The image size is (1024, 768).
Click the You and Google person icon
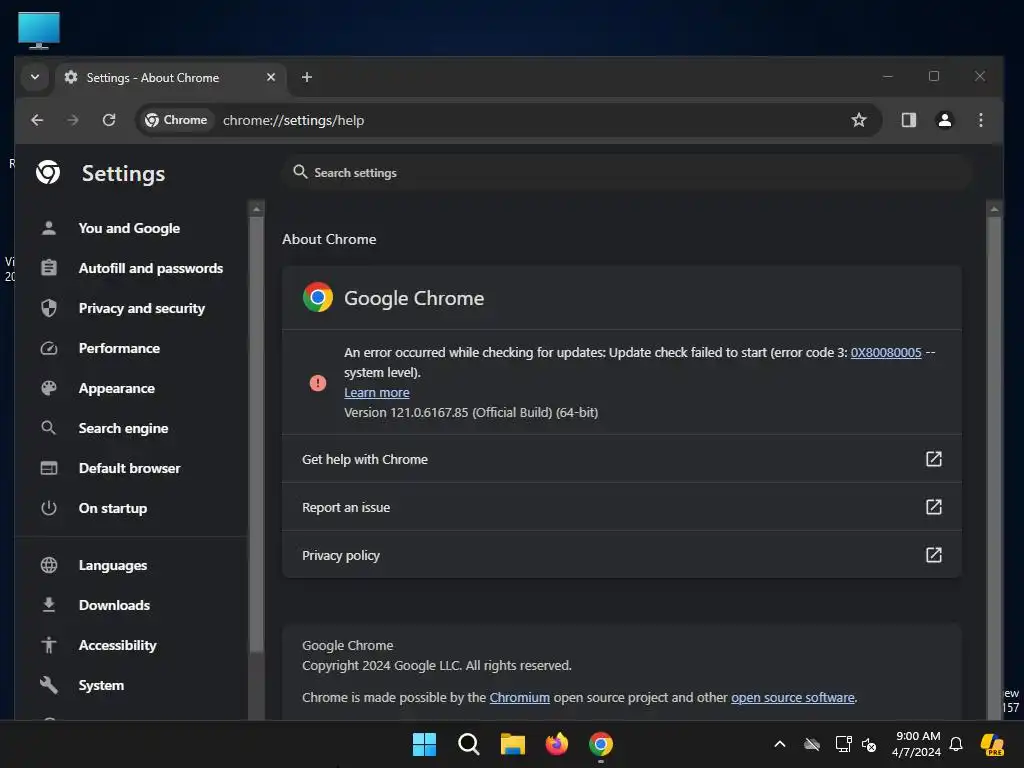pyautogui.click(x=49, y=229)
